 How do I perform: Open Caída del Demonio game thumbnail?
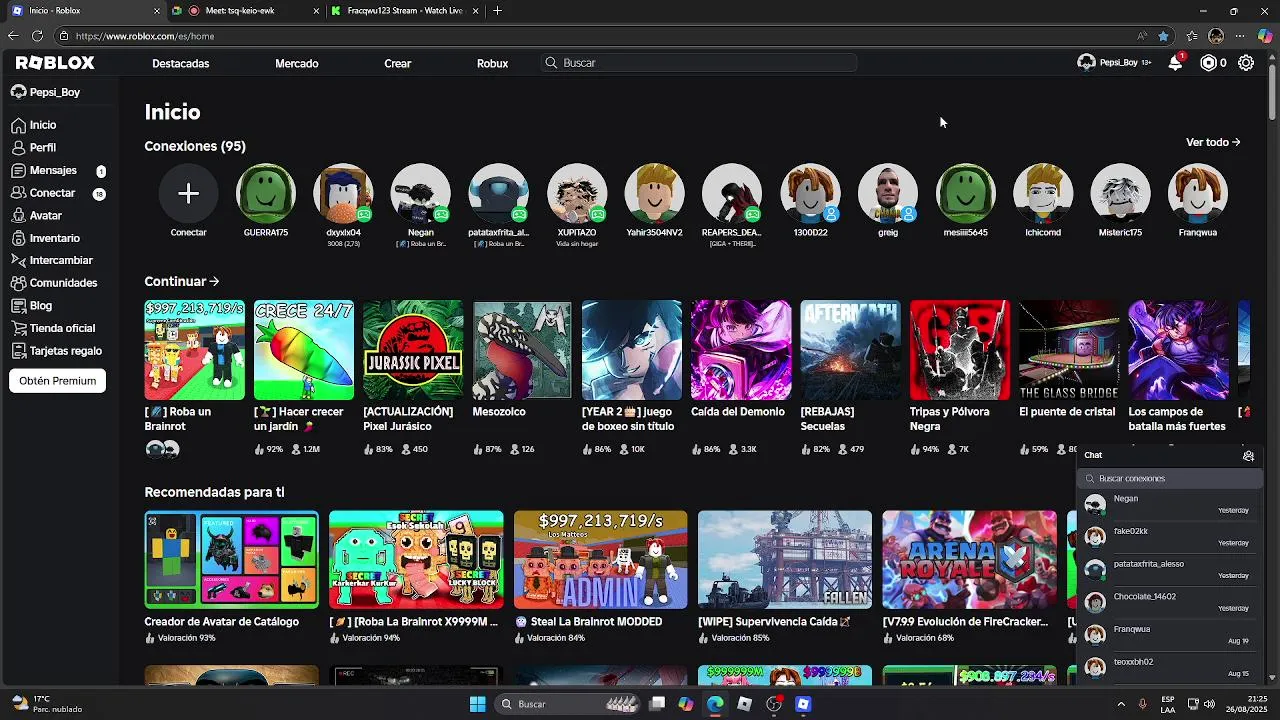[741, 350]
